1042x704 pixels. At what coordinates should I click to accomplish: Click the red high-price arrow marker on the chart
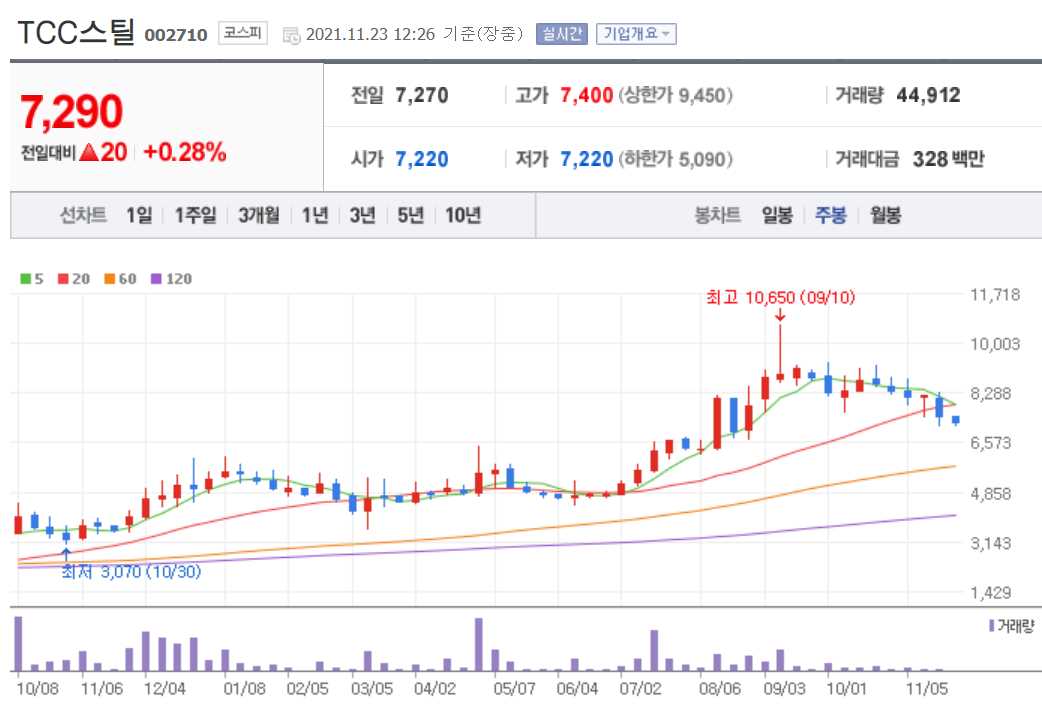(782, 316)
